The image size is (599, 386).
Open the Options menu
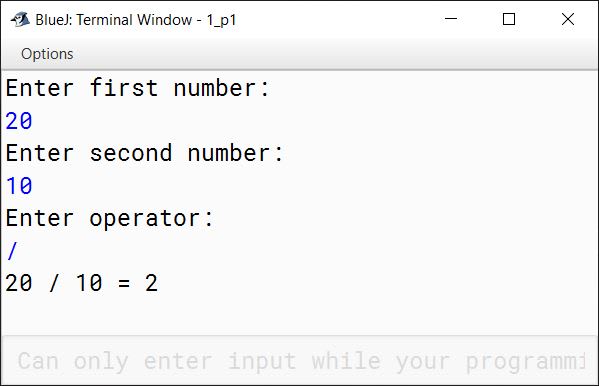point(47,54)
